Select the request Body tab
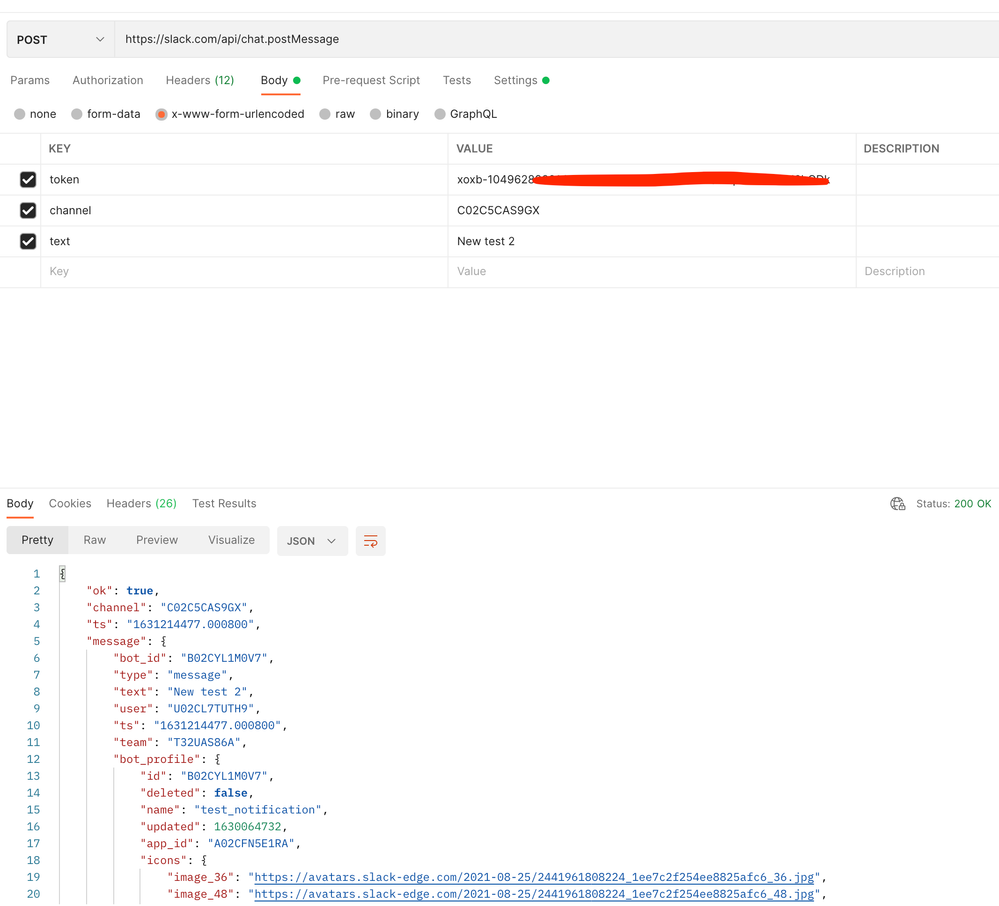 [x=280, y=80]
